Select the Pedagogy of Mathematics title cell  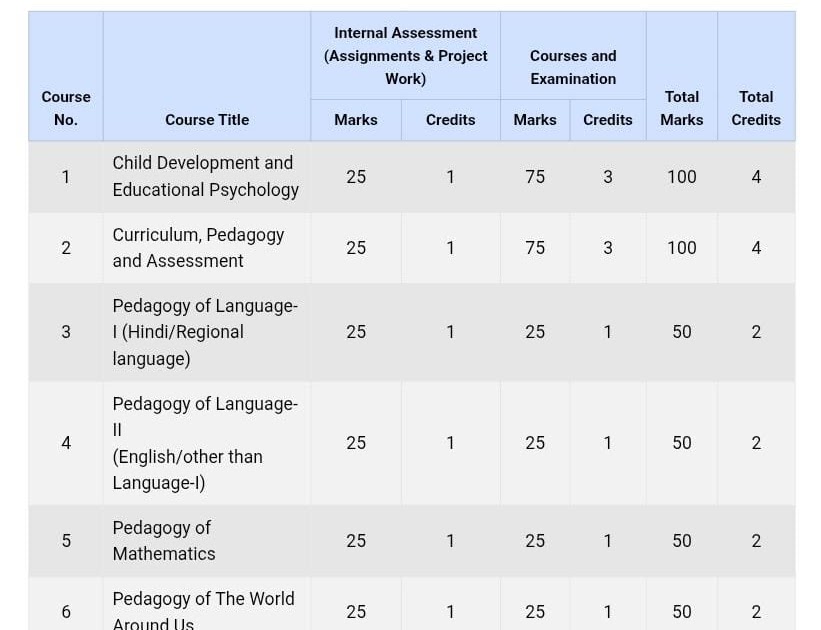164,541
